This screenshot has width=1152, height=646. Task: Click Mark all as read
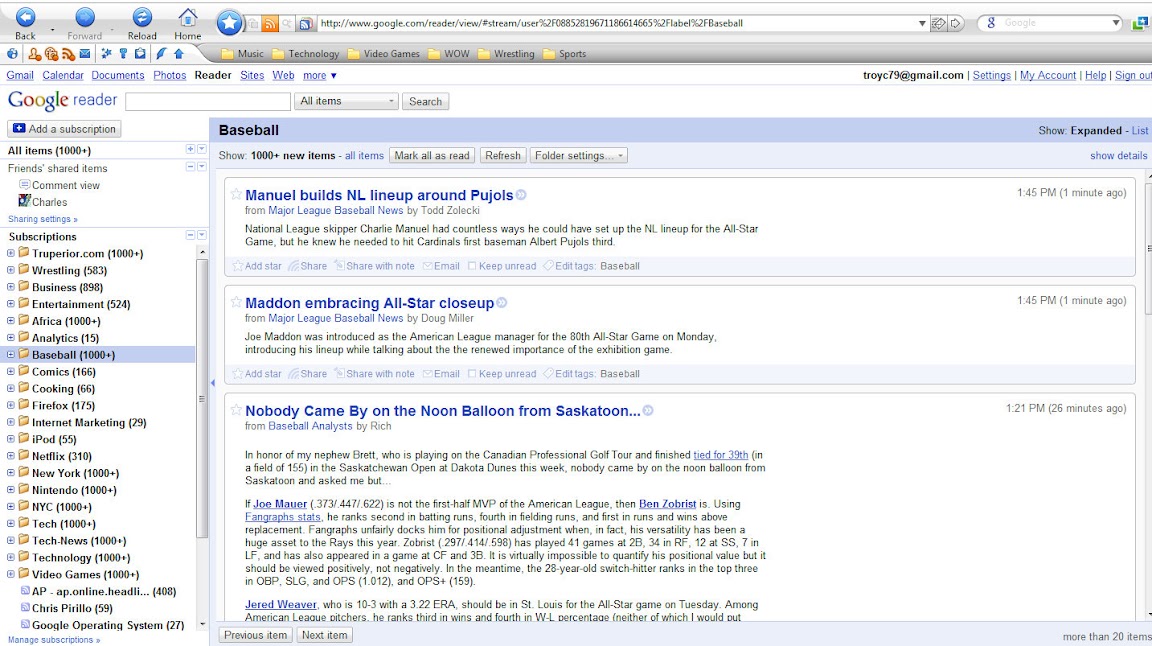[431, 156]
